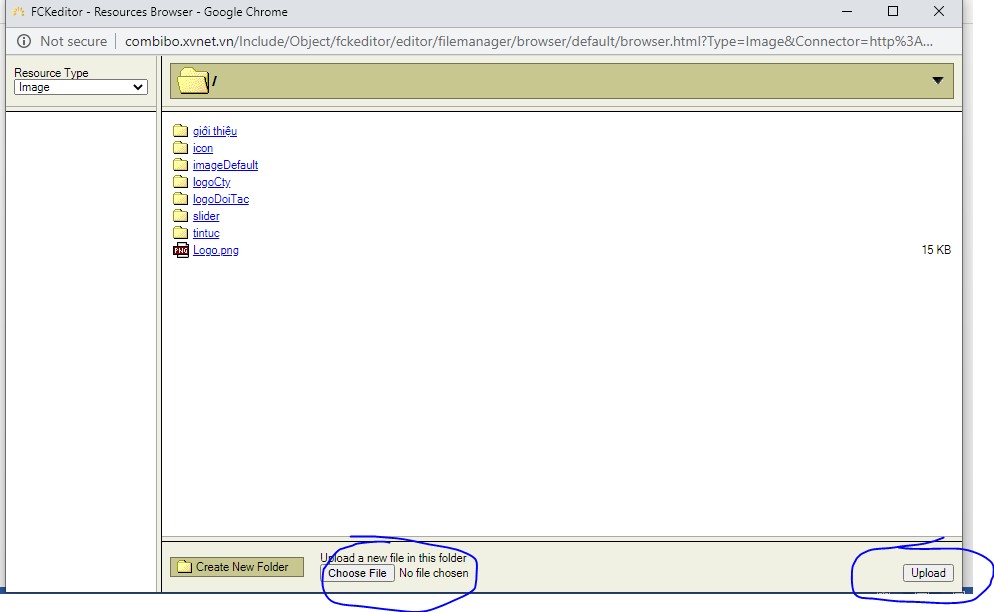Open the giới thiệu folder link
This screenshot has height=612, width=994.
tap(215, 131)
